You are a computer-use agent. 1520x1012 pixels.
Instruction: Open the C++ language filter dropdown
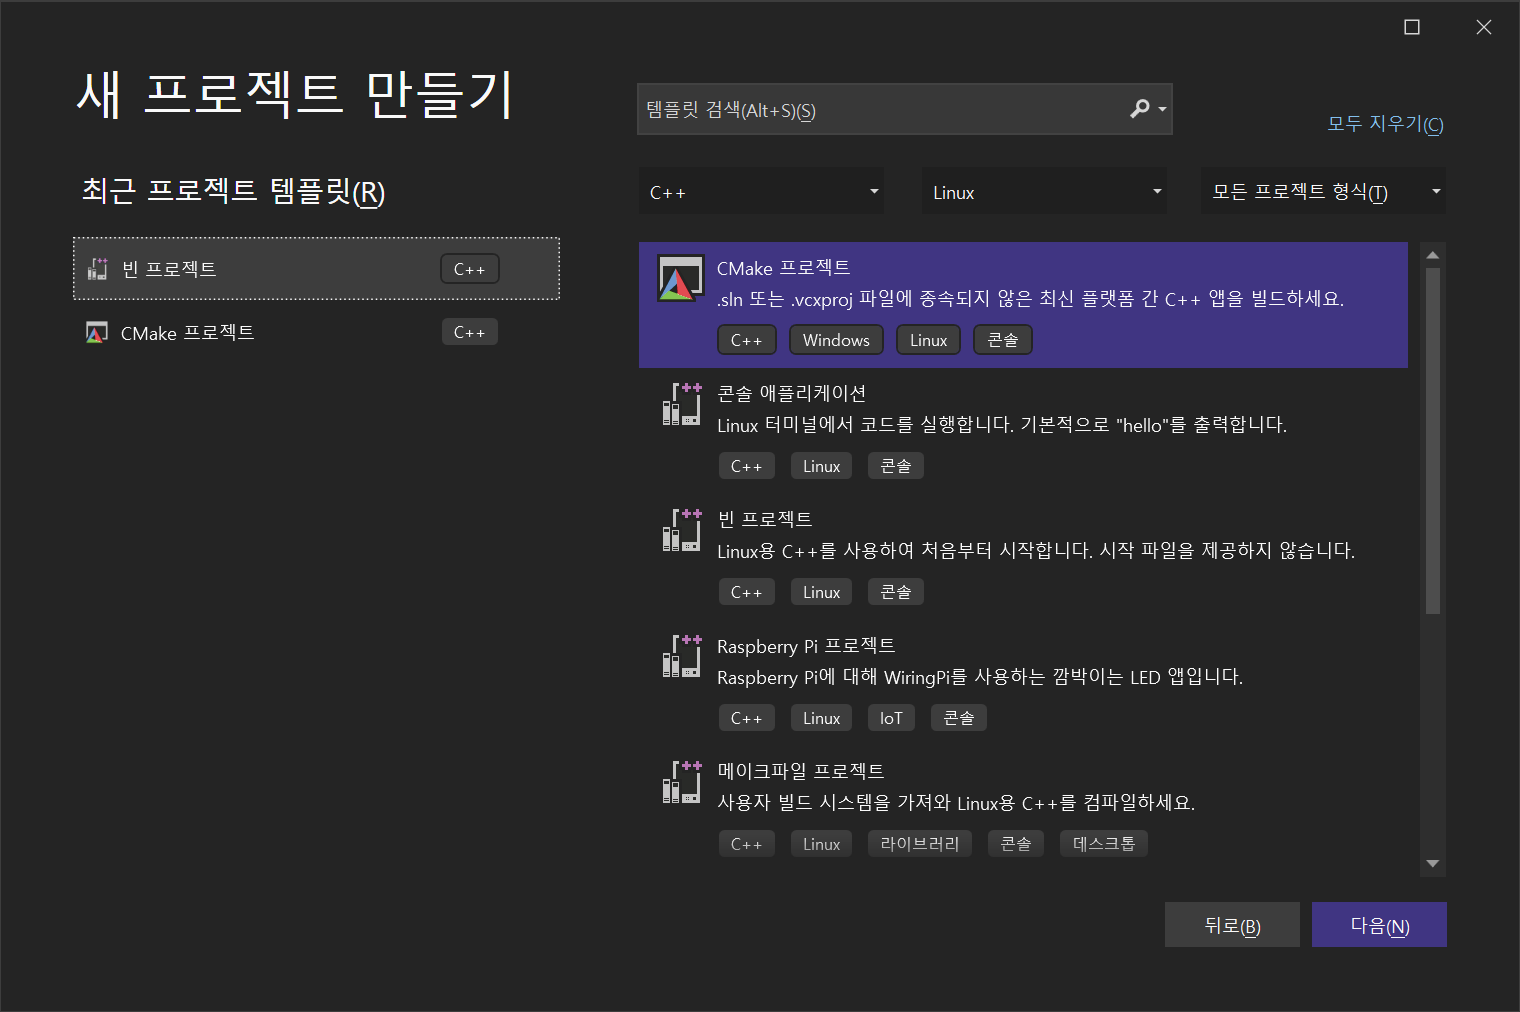pyautogui.click(x=762, y=191)
